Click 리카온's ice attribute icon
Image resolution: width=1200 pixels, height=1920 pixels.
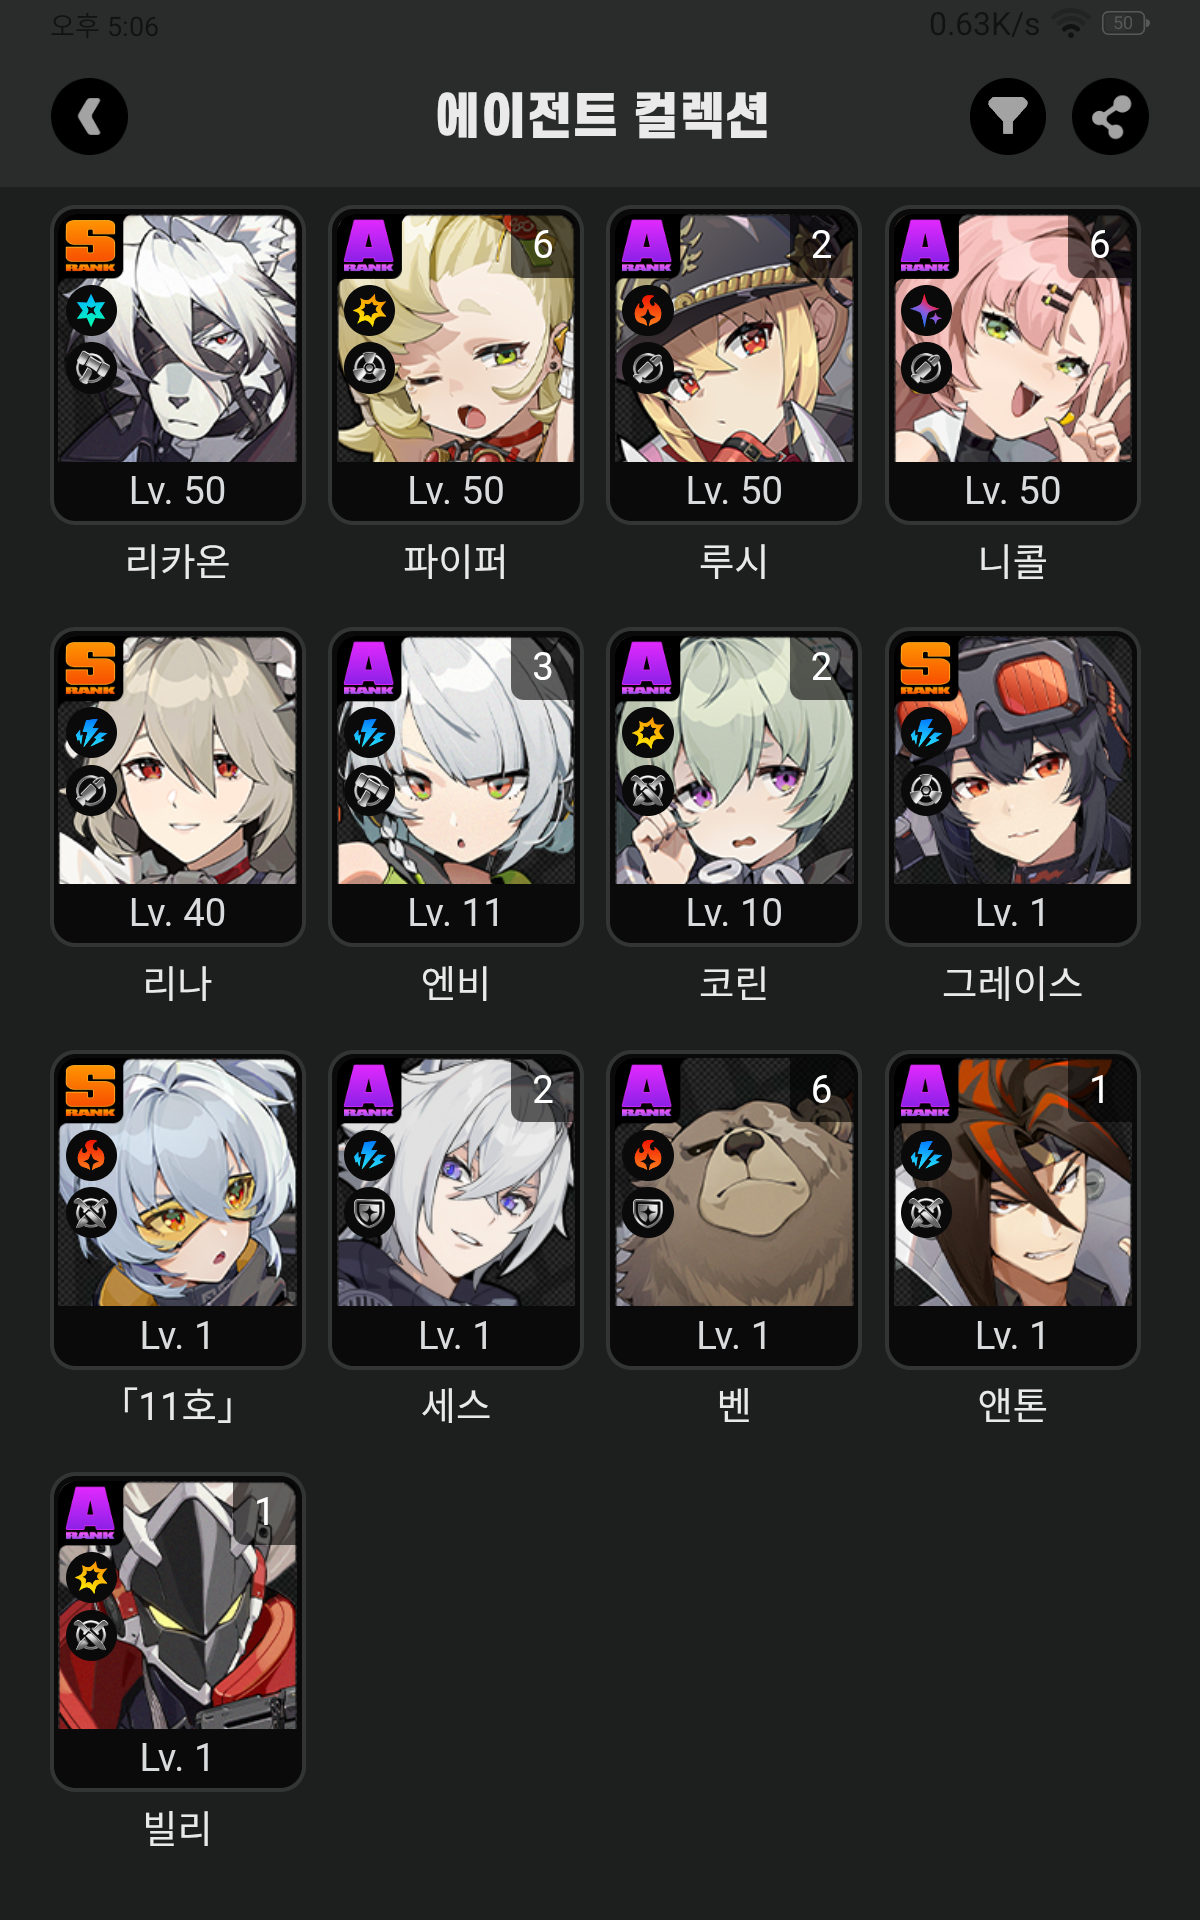tap(91, 311)
